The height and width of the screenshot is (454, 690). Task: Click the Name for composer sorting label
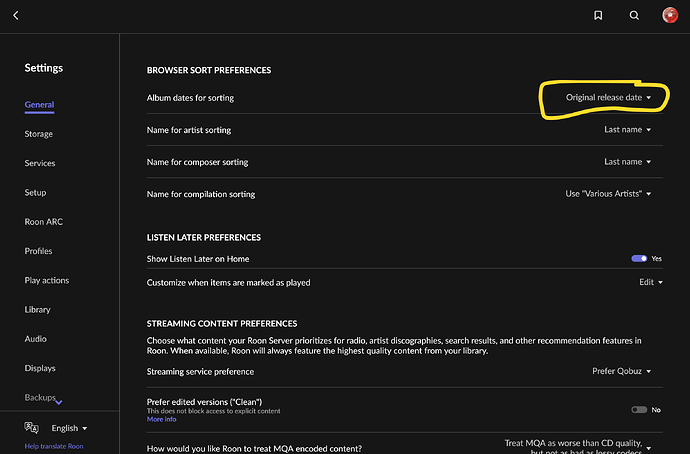[197, 162]
